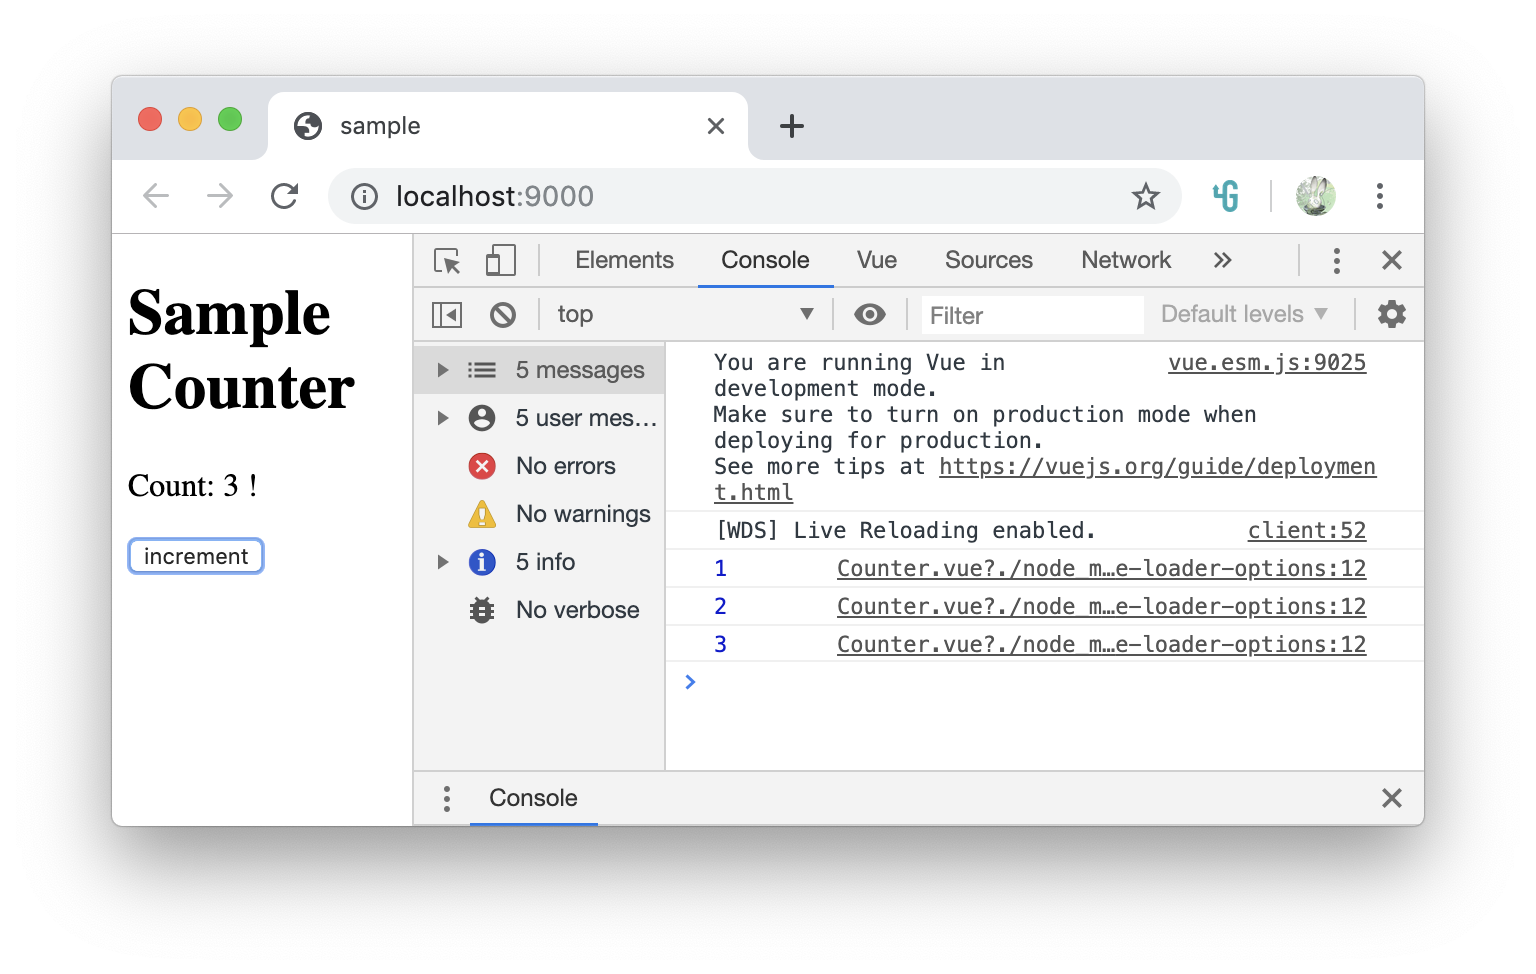Open DevTools three-dot customize menu

[1336, 260]
